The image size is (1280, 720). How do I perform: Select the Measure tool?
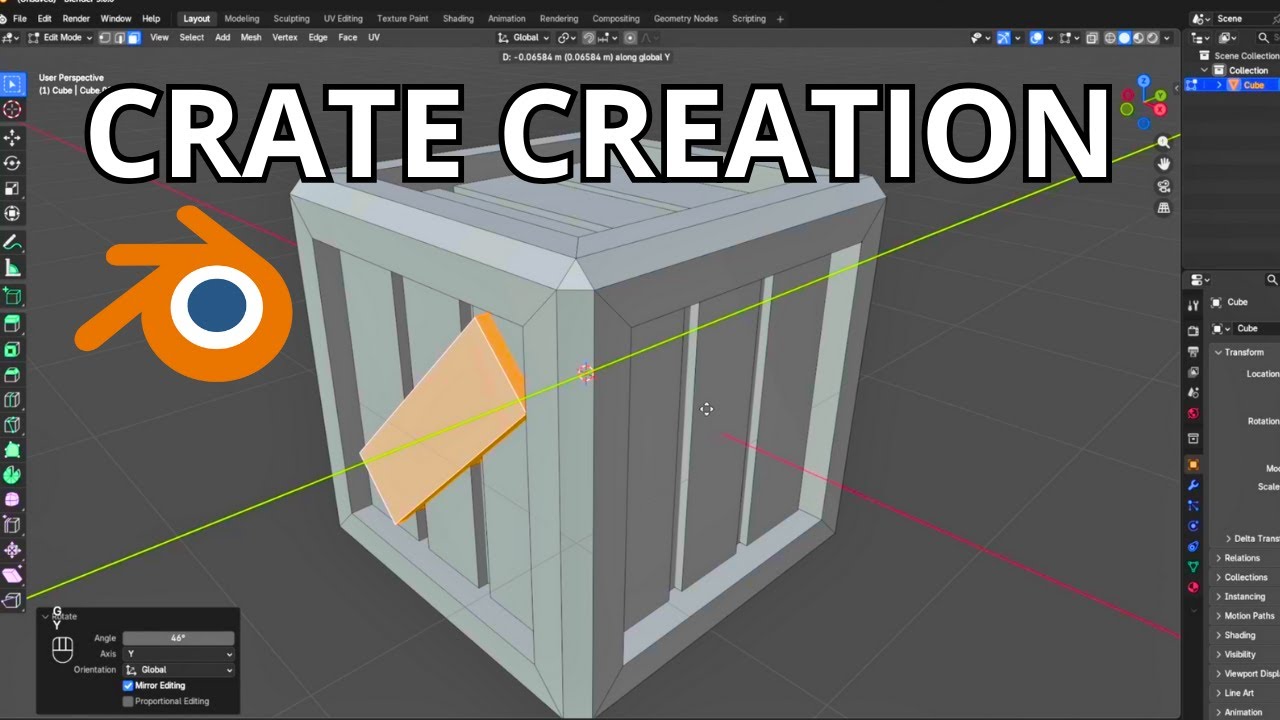point(12,267)
